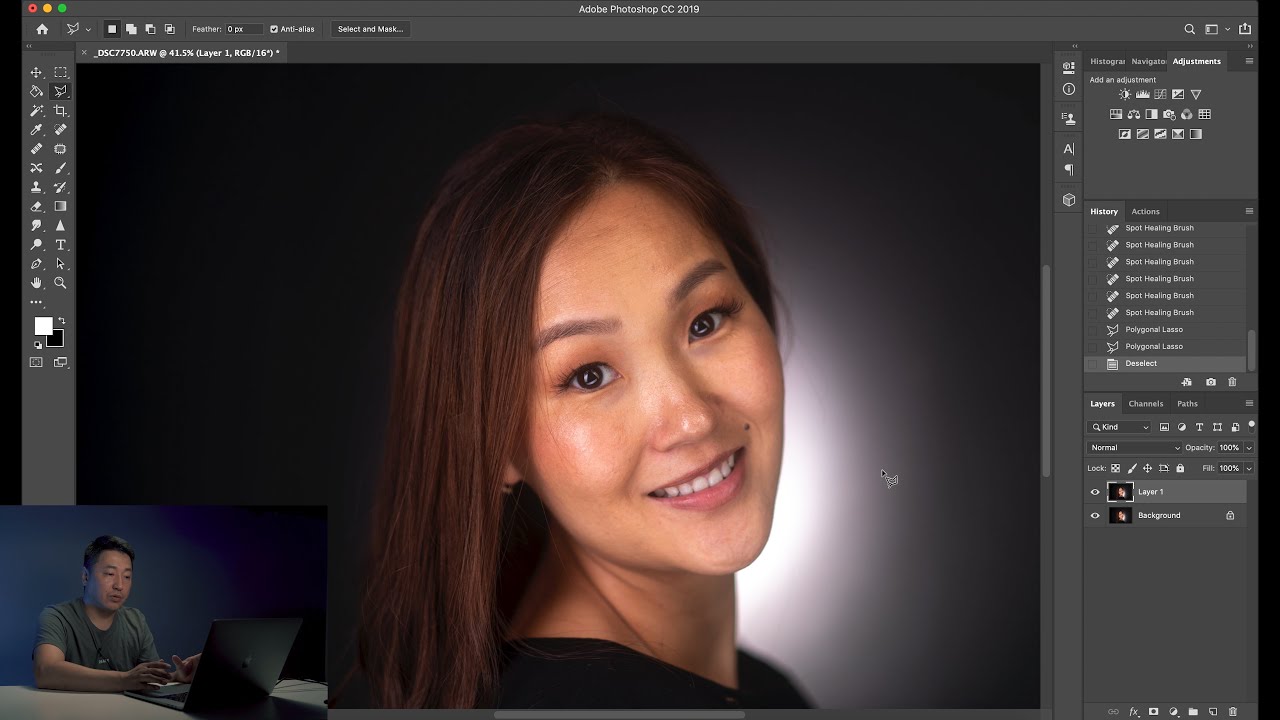
Task: Click the Feather input field
Action: [244, 29]
